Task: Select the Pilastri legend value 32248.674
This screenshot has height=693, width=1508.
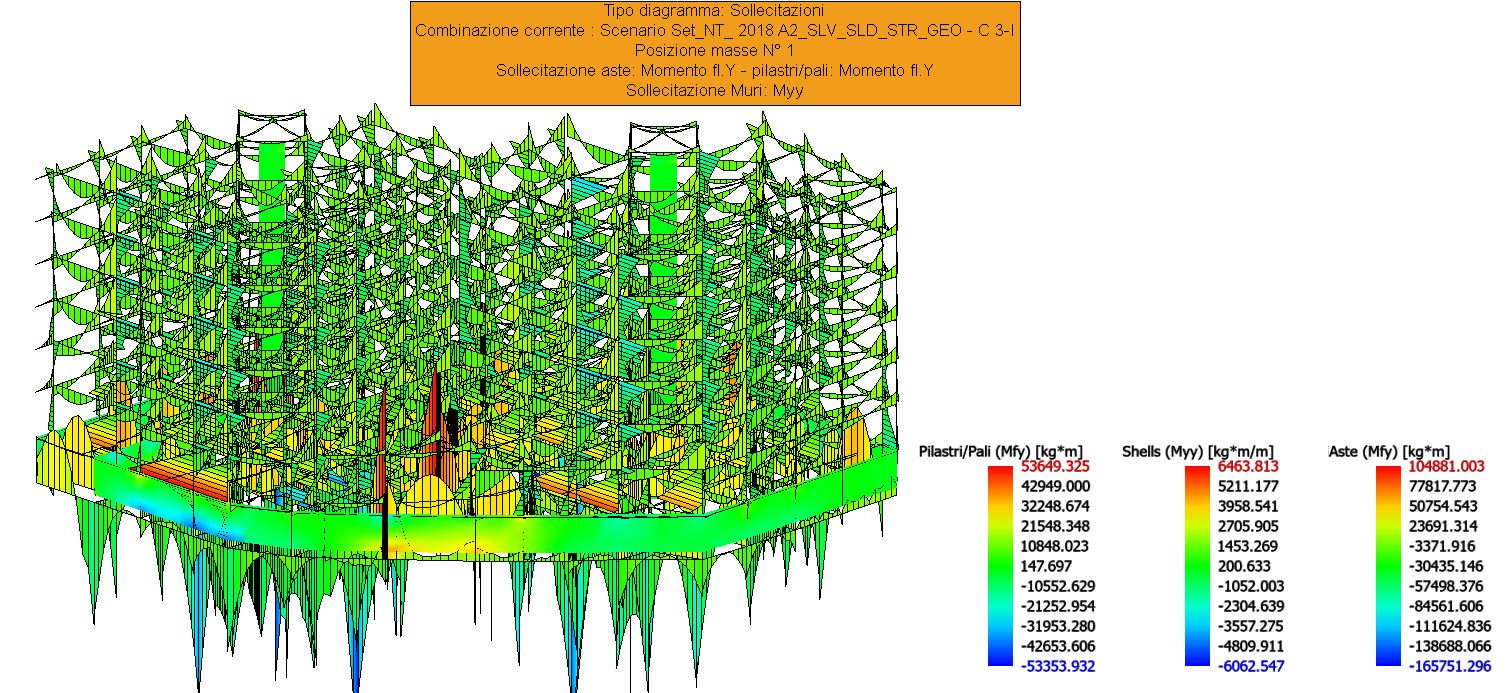Action: [x=1055, y=507]
